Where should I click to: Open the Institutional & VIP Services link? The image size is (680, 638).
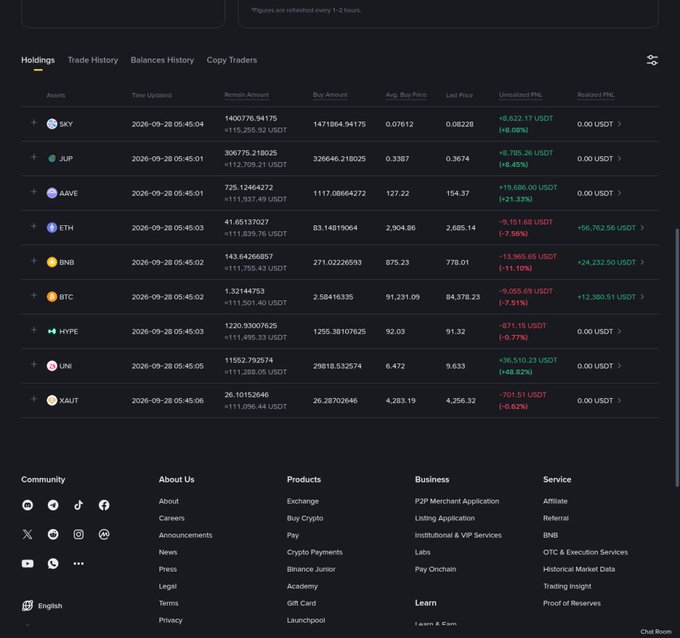click(458, 535)
